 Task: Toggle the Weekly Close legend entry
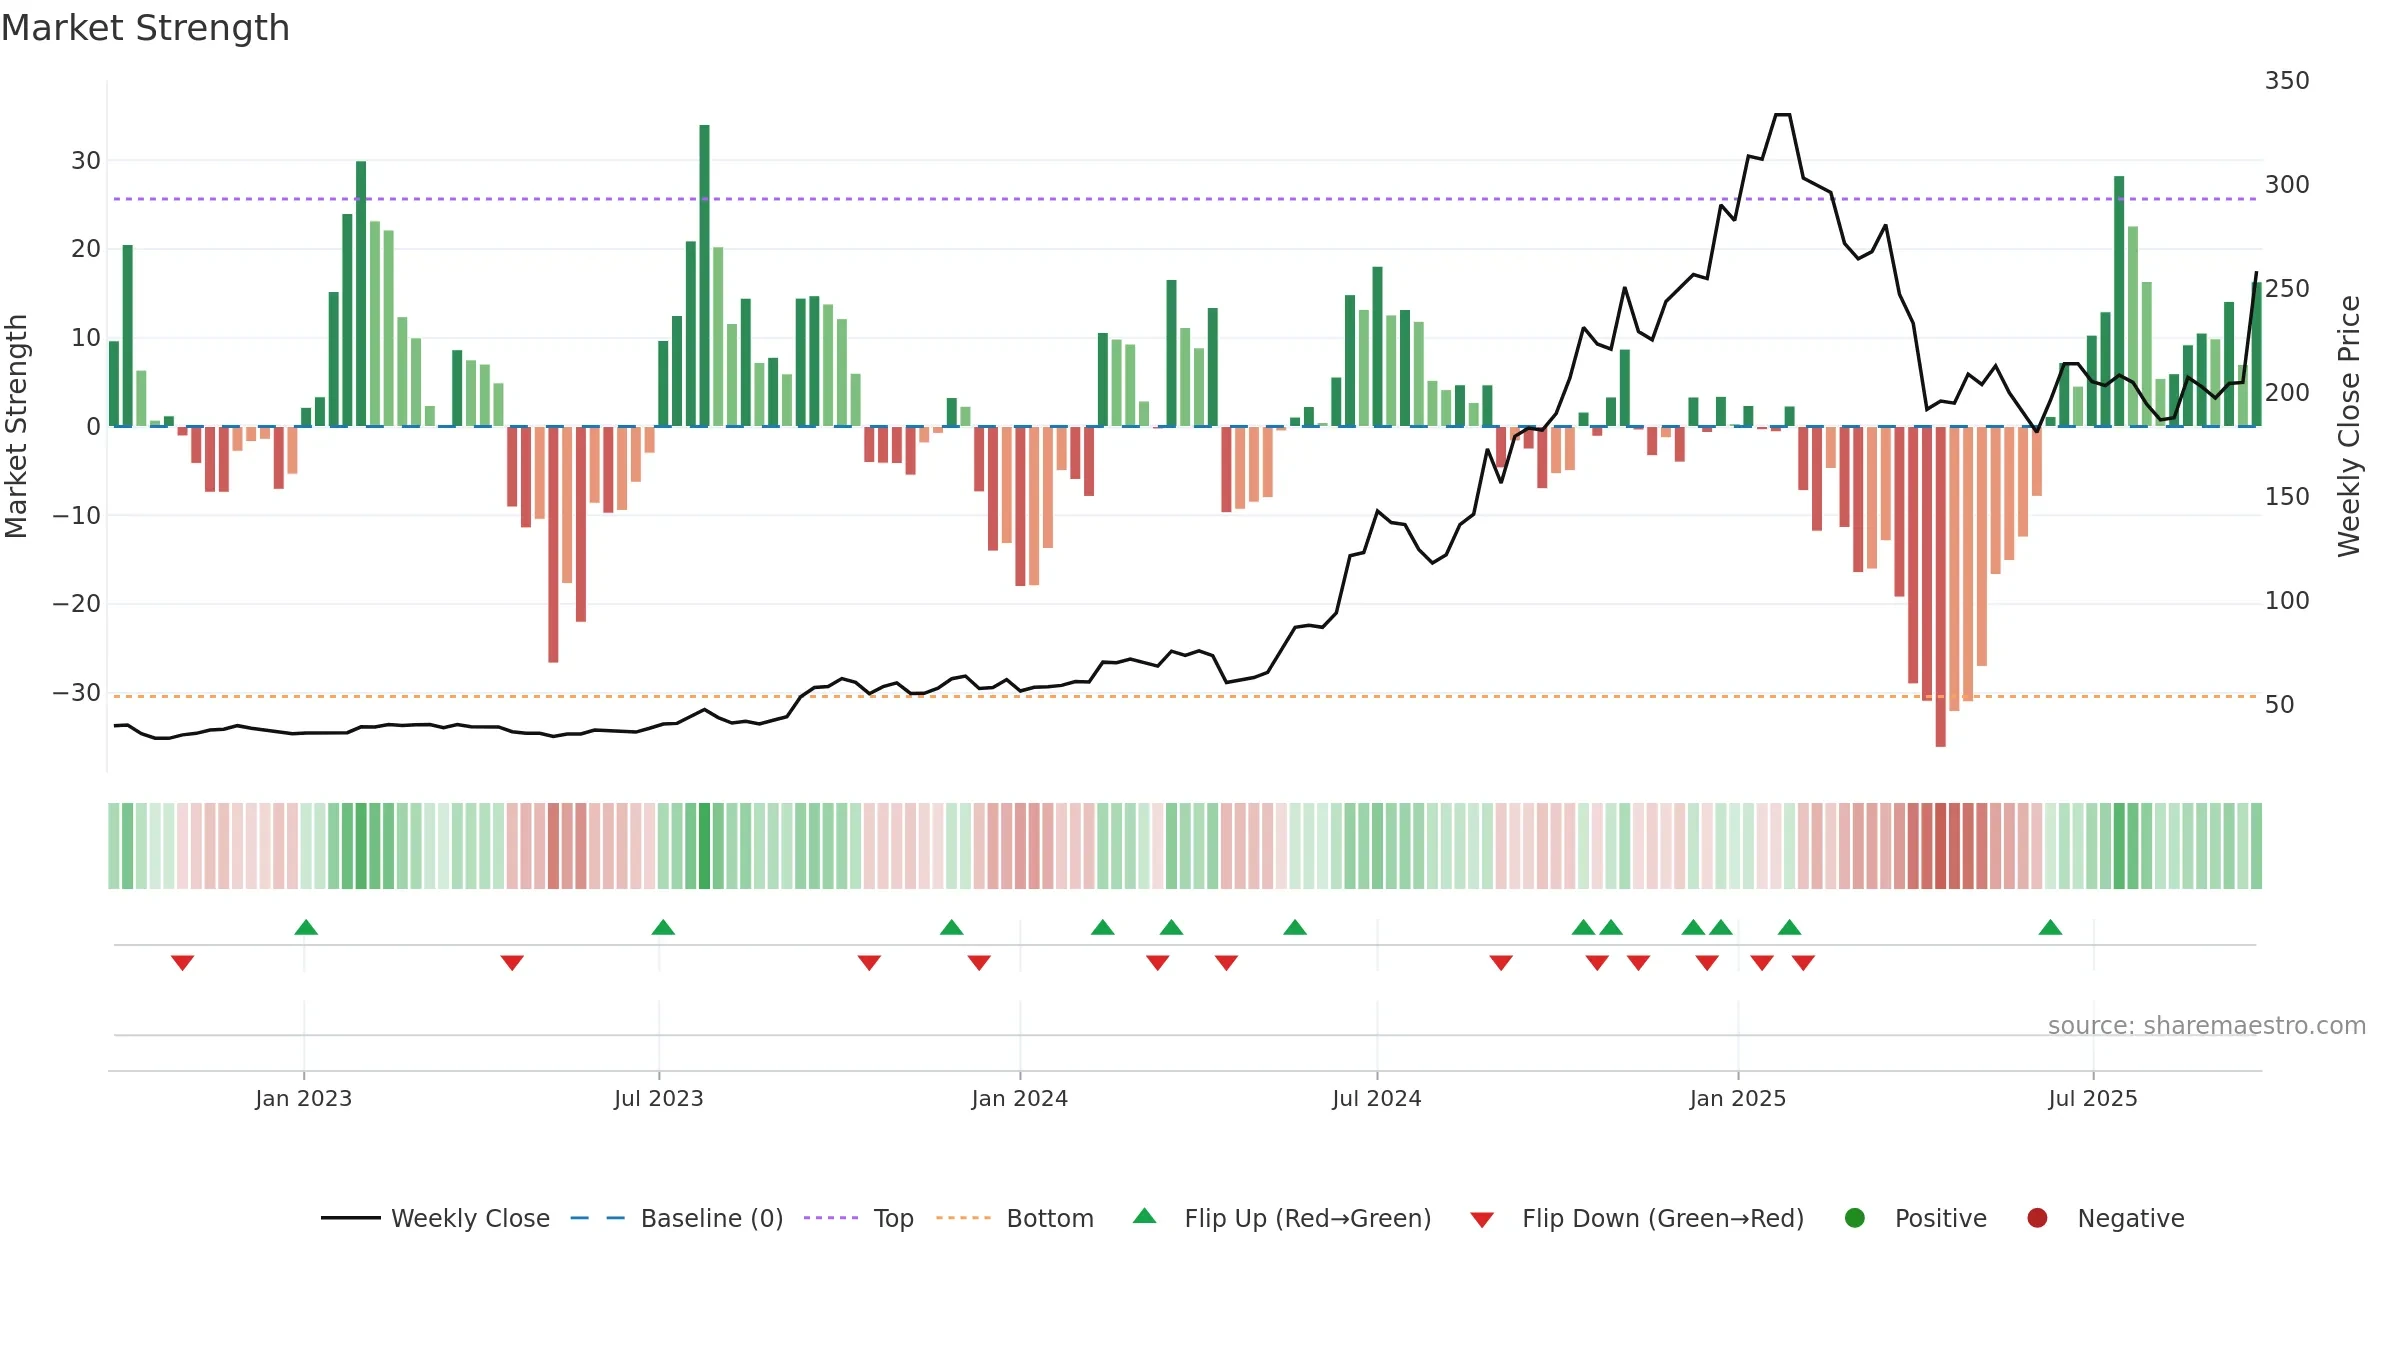click(x=435, y=1218)
